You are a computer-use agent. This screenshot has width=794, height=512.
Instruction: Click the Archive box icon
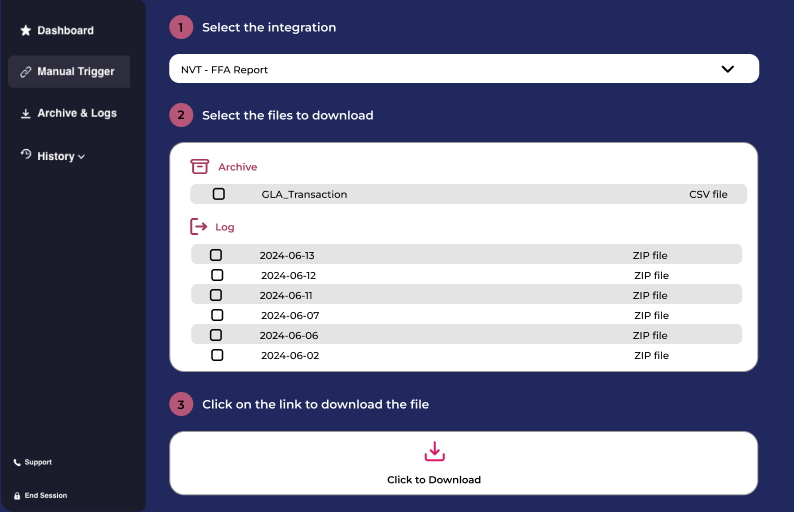[200, 166]
